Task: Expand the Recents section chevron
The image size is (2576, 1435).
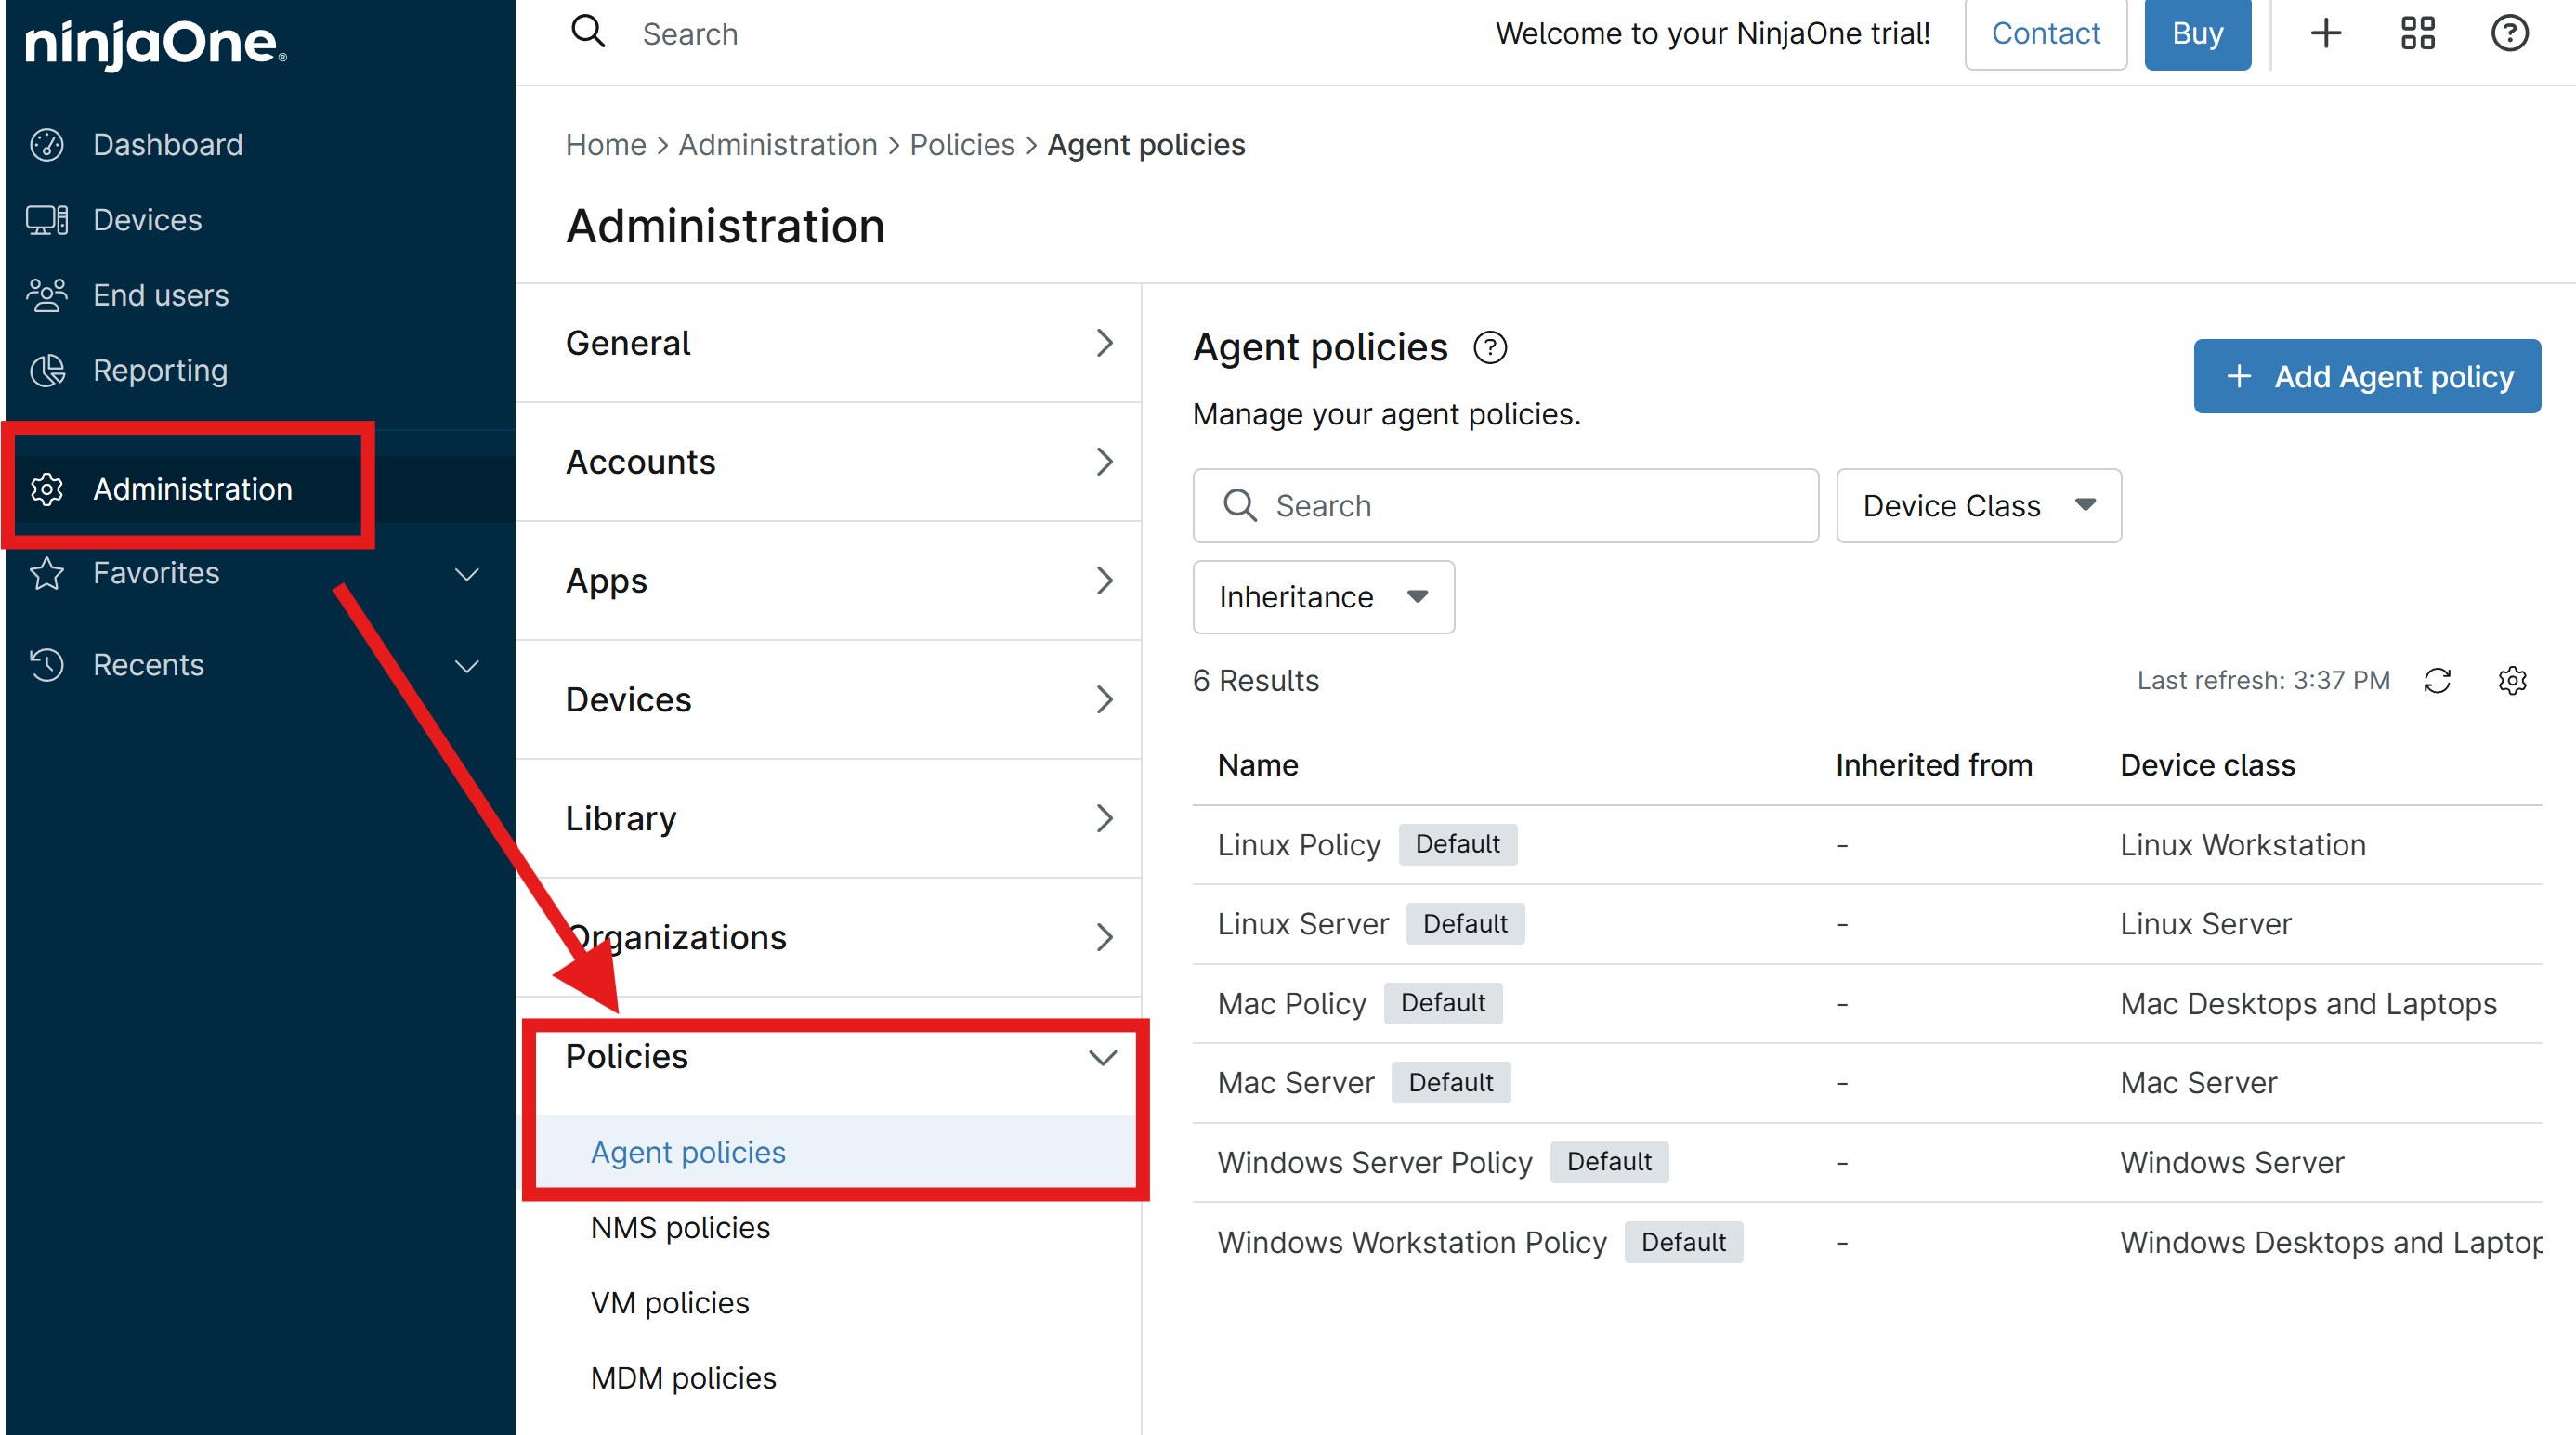Action: coord(467,666)
